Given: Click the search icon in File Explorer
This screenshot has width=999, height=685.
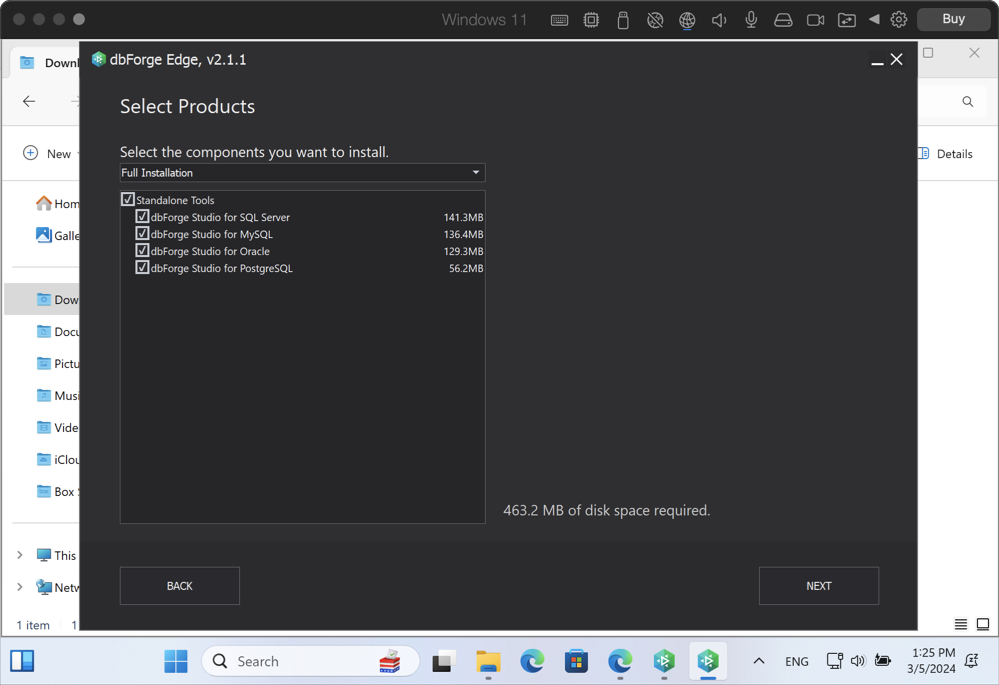Looking at the screenshot, I should click(x=968, y=101).
